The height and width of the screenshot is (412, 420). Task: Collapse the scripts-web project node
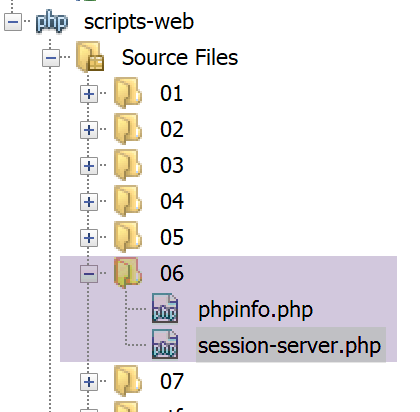13,22
